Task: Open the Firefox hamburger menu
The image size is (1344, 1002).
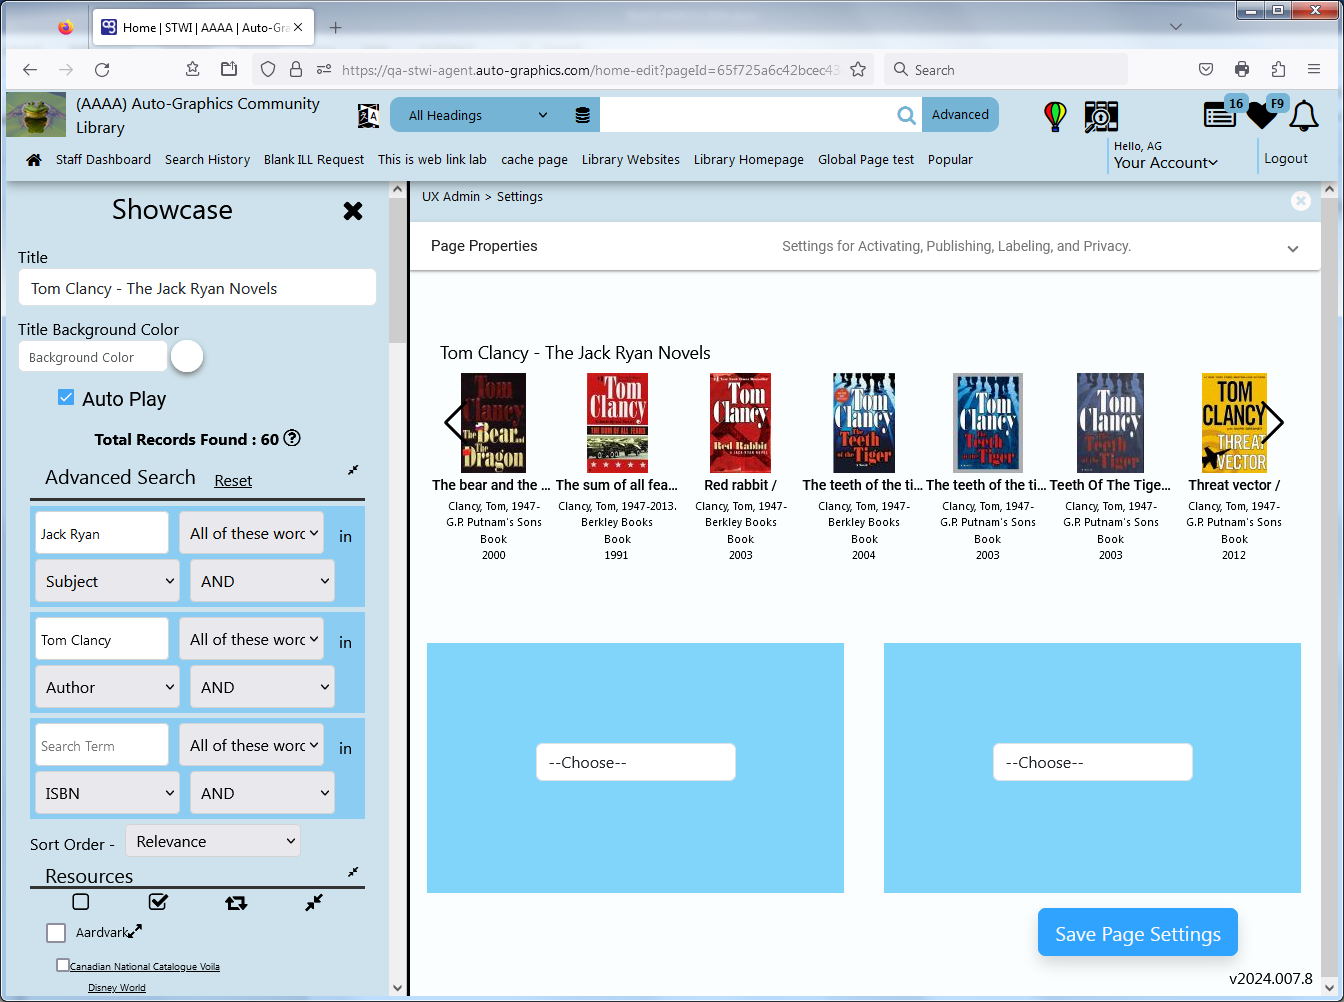Action: [1314, 70]
